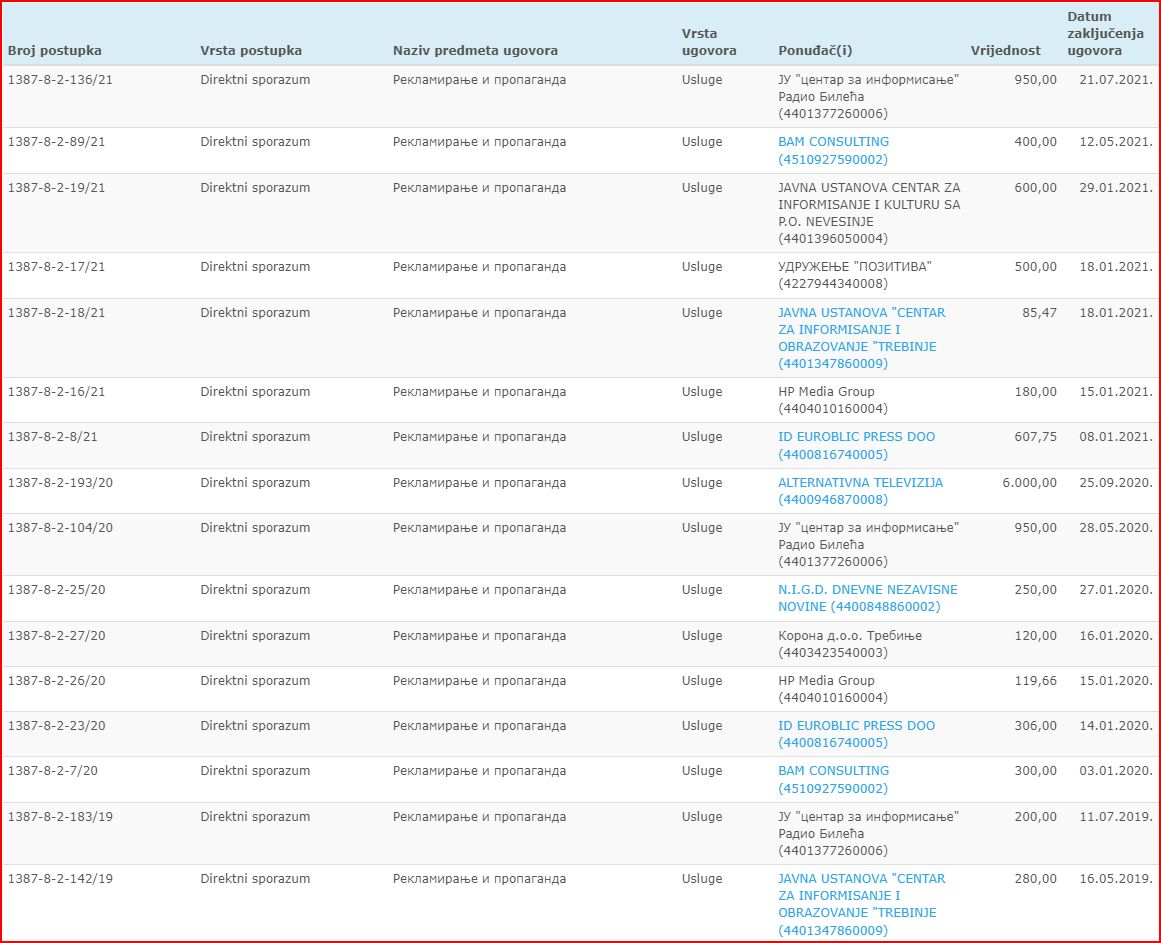Open the ALTERNATIVNA TELEVIZIJA bidder link
Image resolution: width=1161 pixels, height=943 pixels.
click(x=860, y=491)
